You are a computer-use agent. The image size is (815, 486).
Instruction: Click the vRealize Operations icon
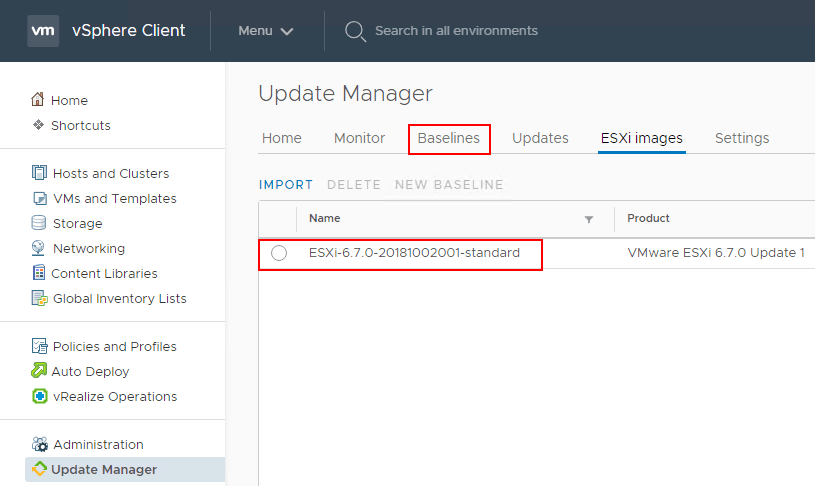tap(40, 396)
